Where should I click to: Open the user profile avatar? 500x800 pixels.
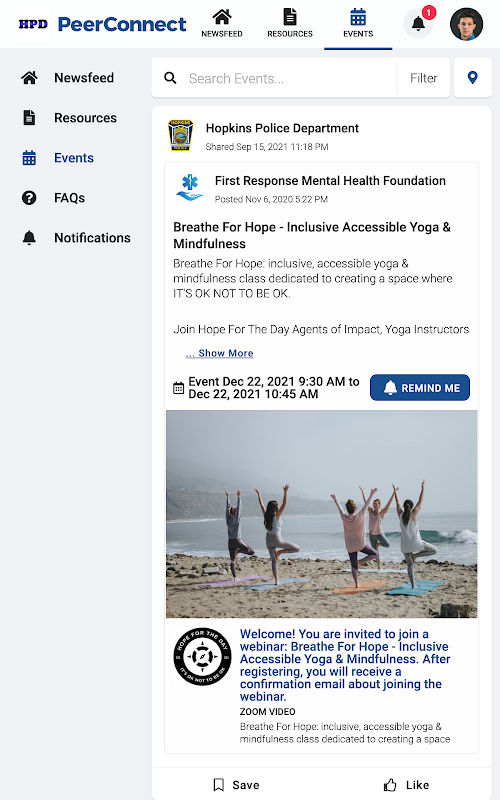click(466, 24)
